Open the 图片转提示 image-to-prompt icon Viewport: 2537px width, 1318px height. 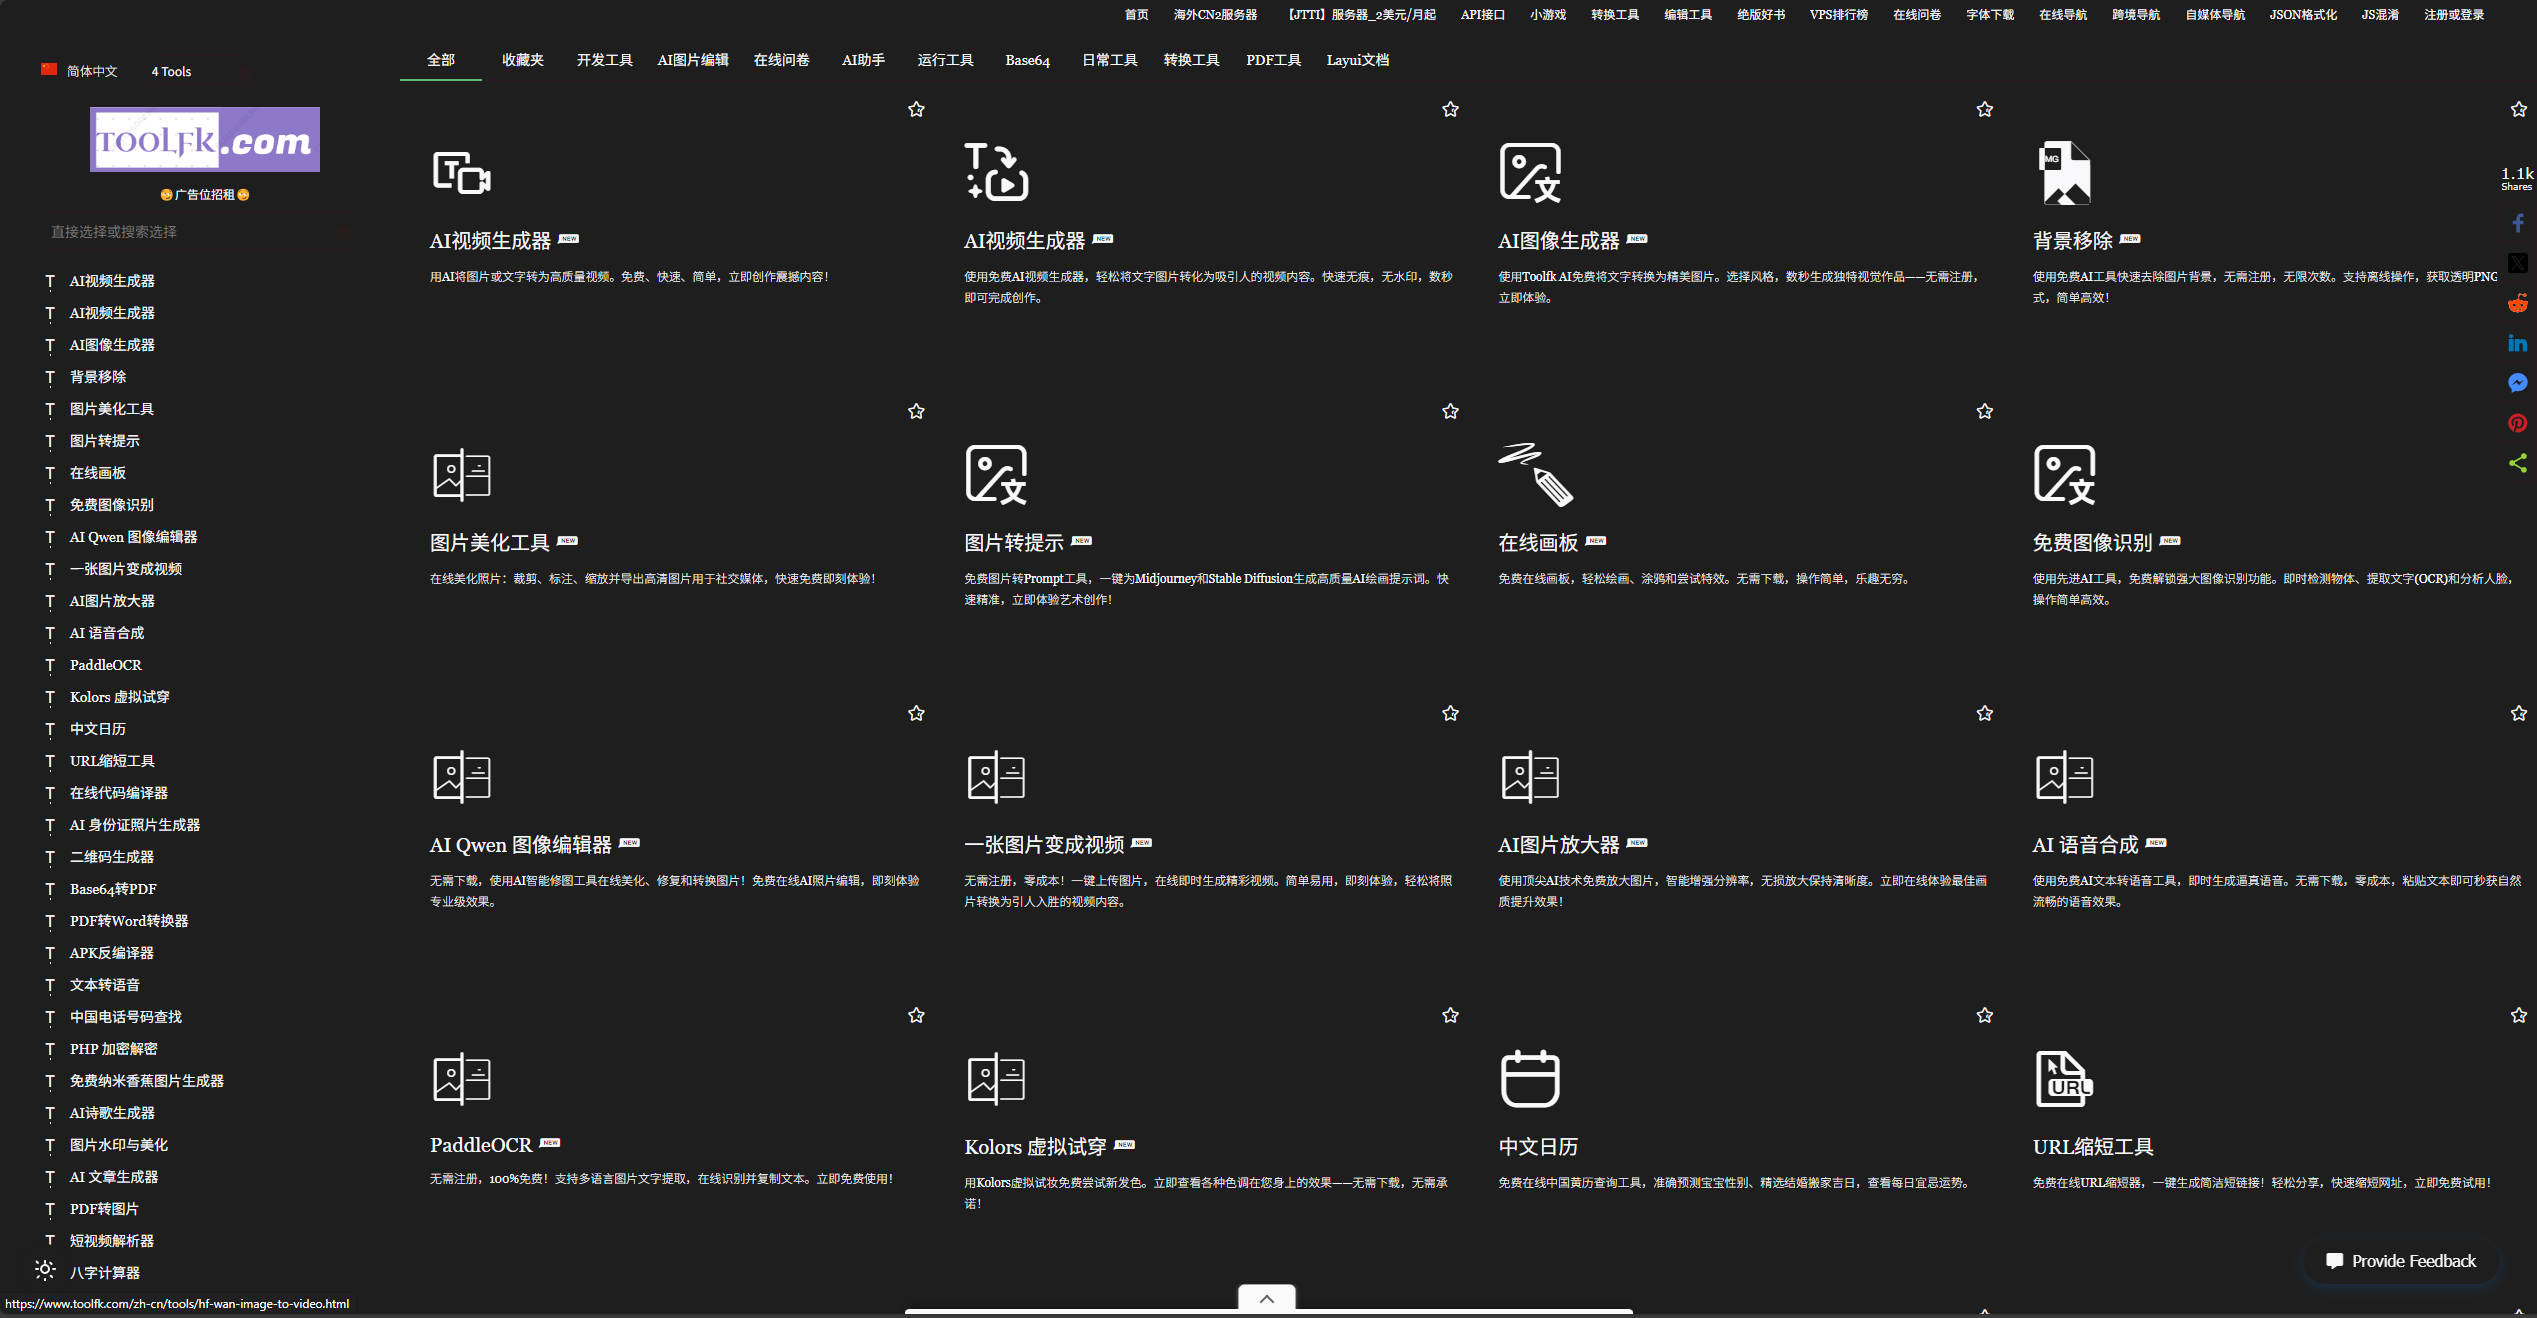click(996, 474)
